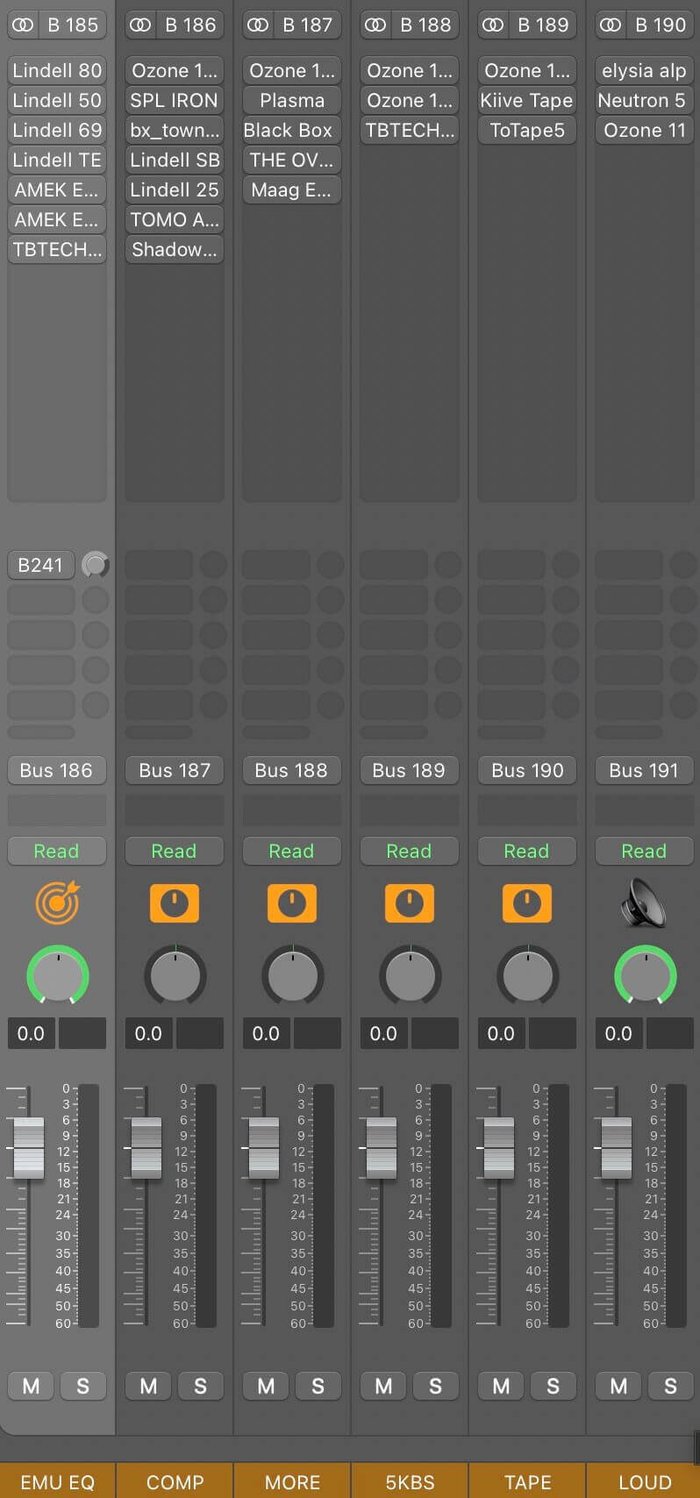The image size is (700, 1498).
Task: Click the orange knob icon on COMP strip
Action: pyautogui.click(x=174, y=903)
